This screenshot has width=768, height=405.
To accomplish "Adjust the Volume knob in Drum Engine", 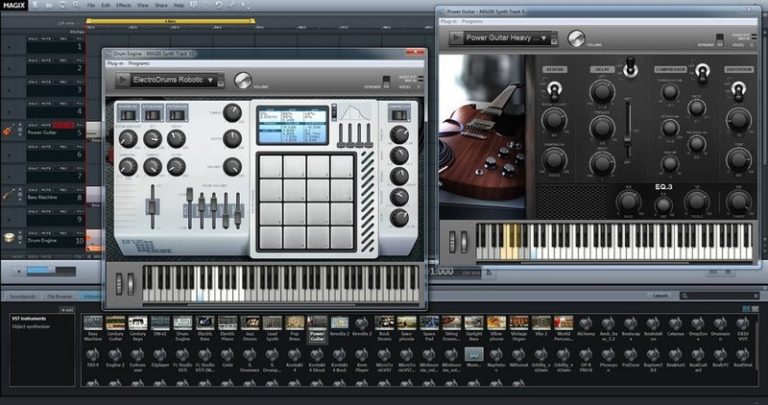I will (243, 80).
